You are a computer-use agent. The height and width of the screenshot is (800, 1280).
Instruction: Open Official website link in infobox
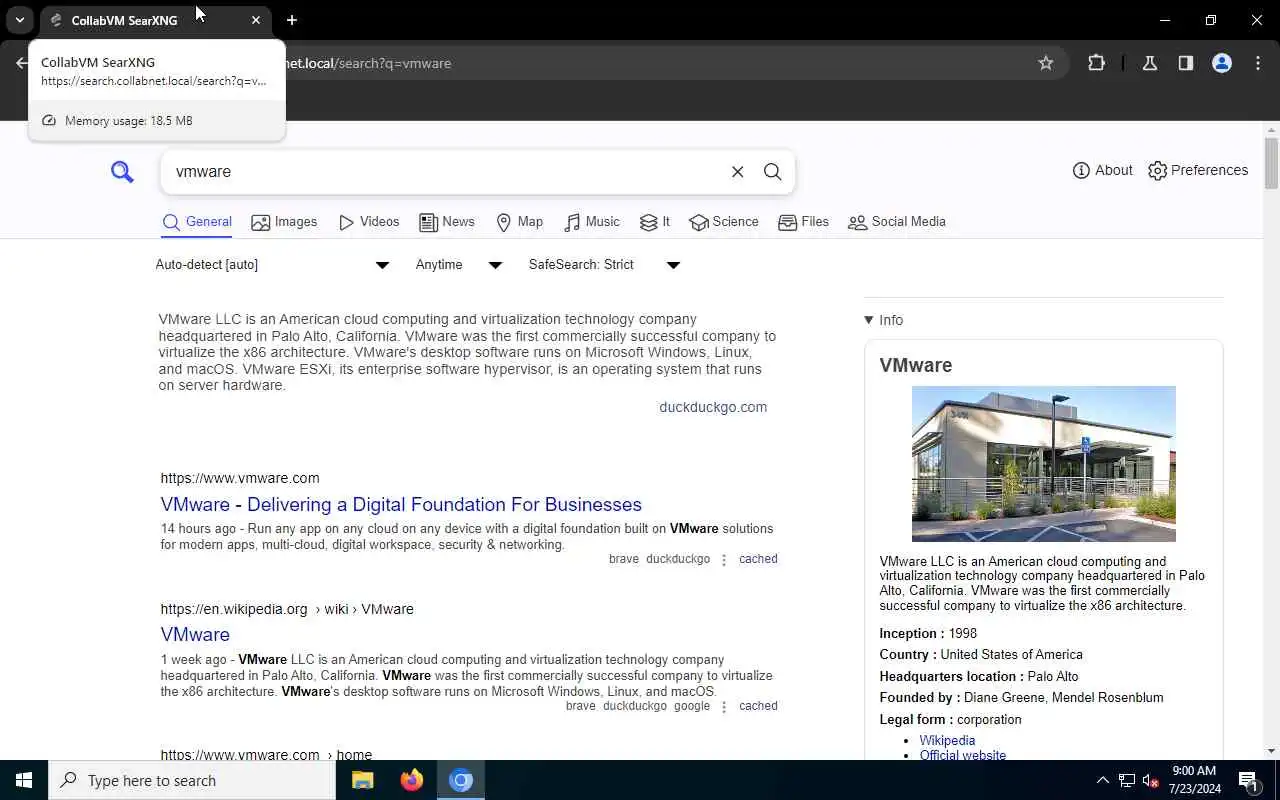tap(963, 755)
